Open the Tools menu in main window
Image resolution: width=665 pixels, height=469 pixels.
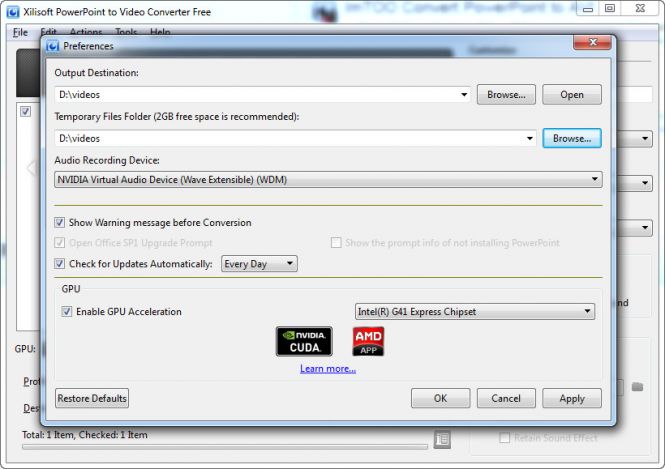[x=126, y=32]
